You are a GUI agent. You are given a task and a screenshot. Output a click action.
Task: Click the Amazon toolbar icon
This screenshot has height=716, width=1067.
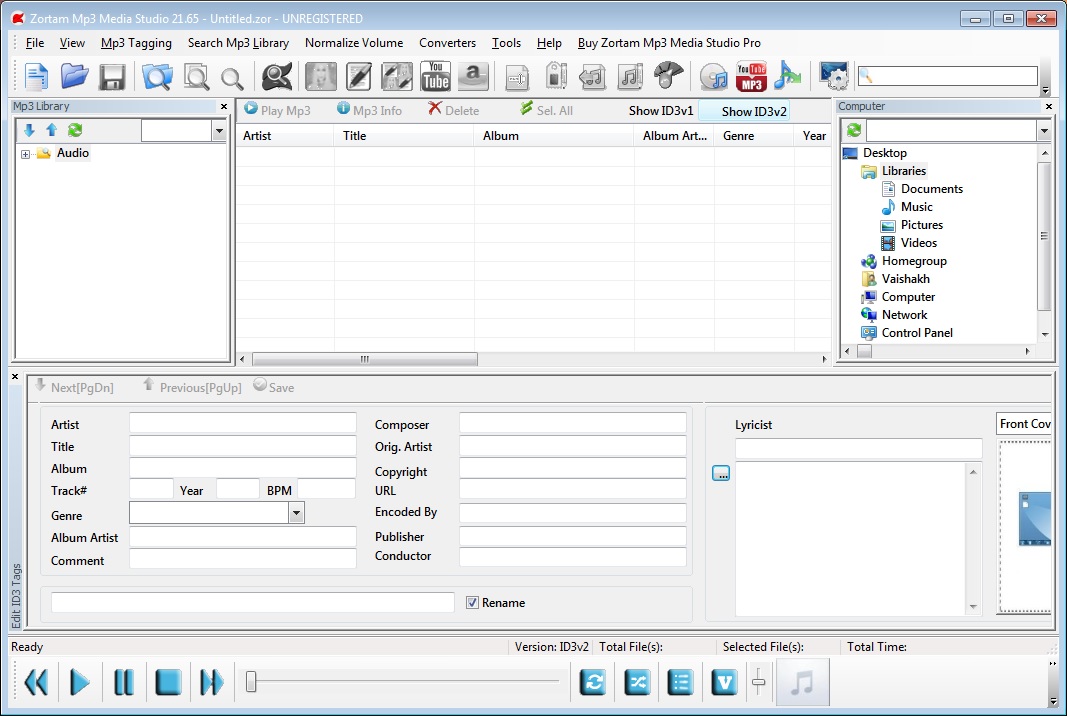473,76
